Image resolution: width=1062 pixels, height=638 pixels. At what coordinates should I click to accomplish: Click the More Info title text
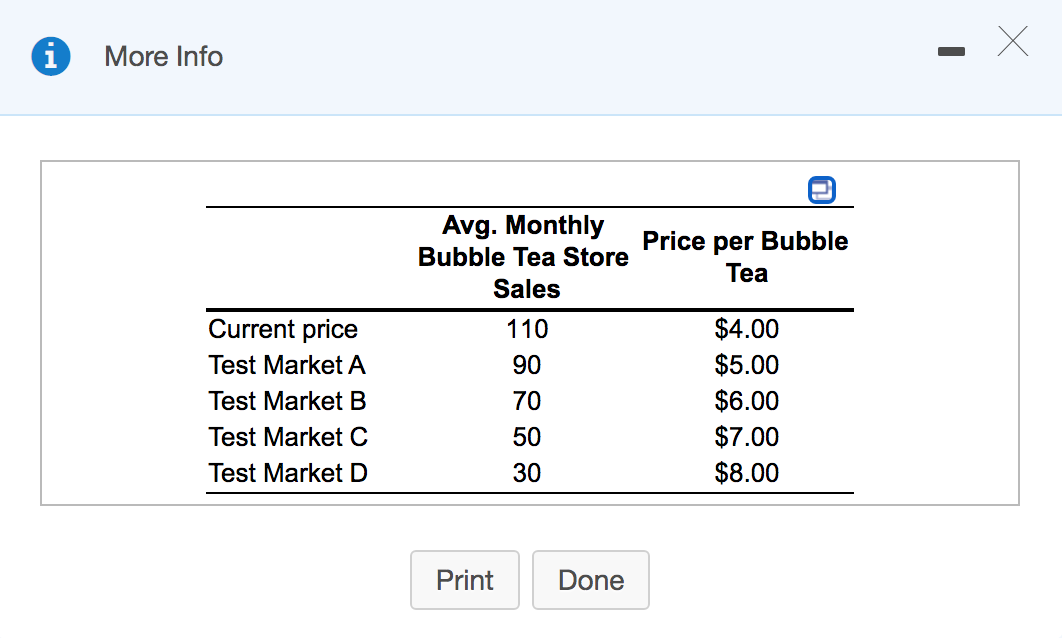[x=164, y=57]
